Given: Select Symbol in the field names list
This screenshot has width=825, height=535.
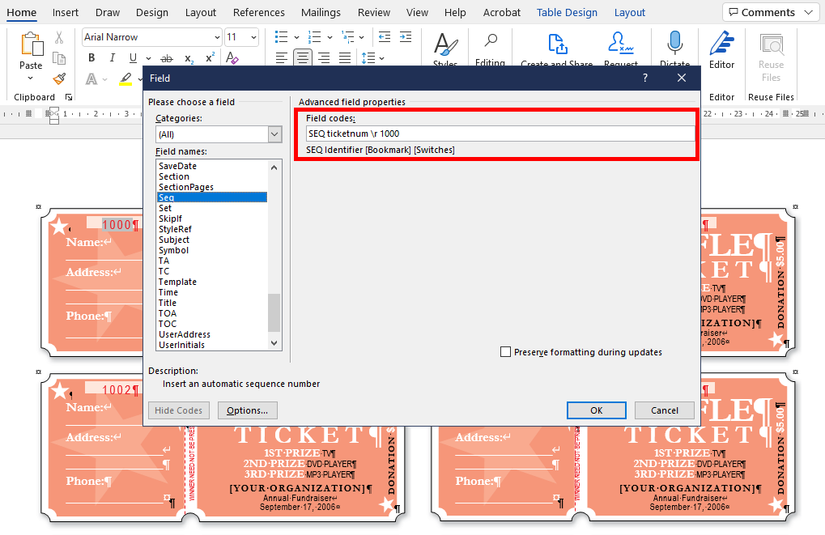Looking at the screenshot, I should tap(174, 250).
